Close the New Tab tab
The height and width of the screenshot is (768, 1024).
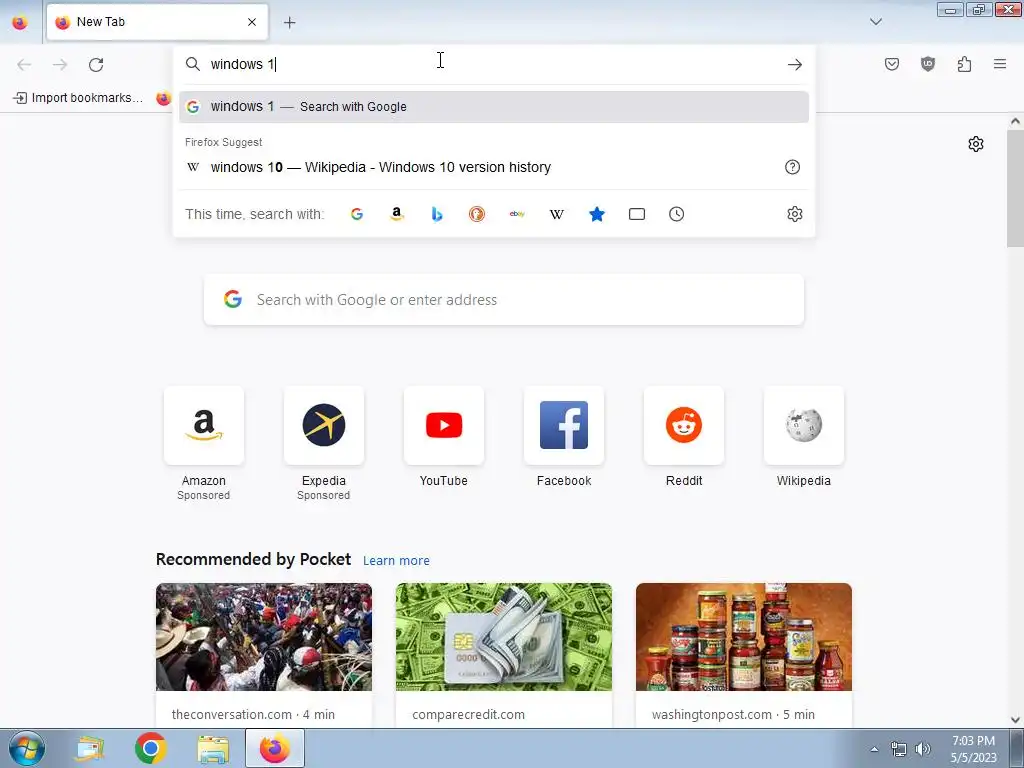(252, 22)
